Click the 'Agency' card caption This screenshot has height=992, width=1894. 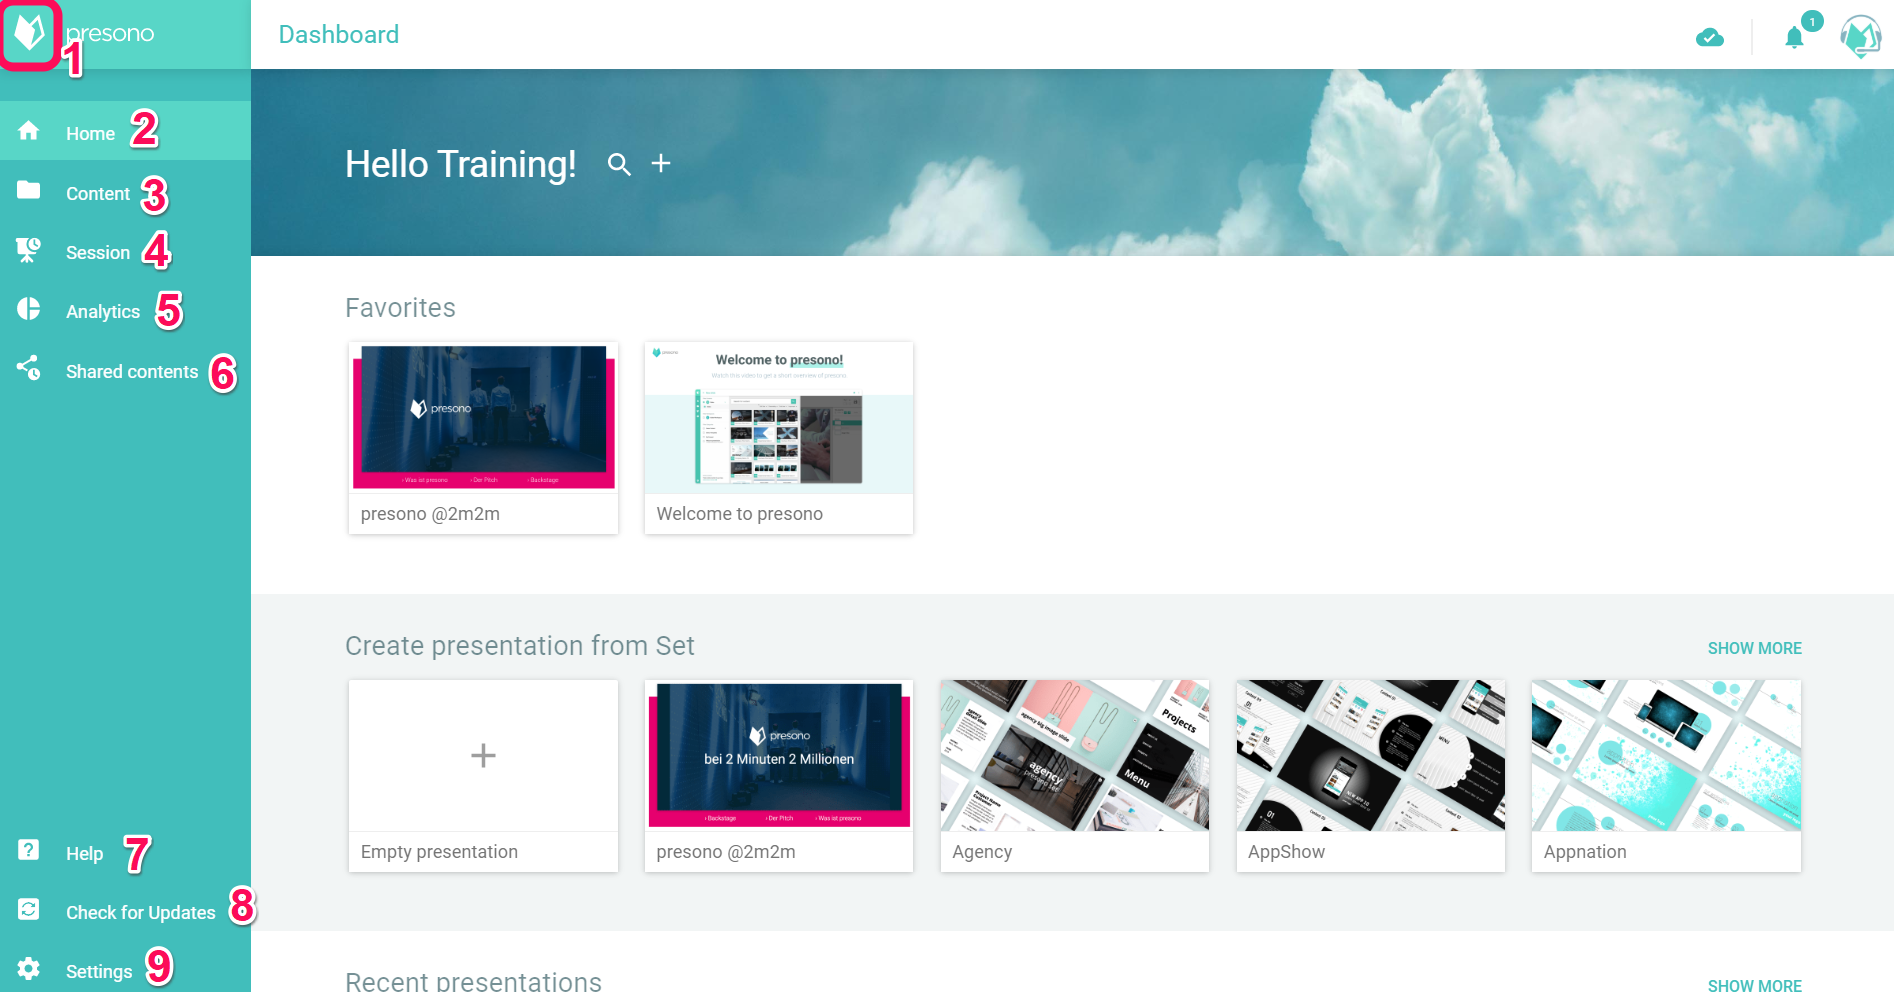(x=982, y=852)
